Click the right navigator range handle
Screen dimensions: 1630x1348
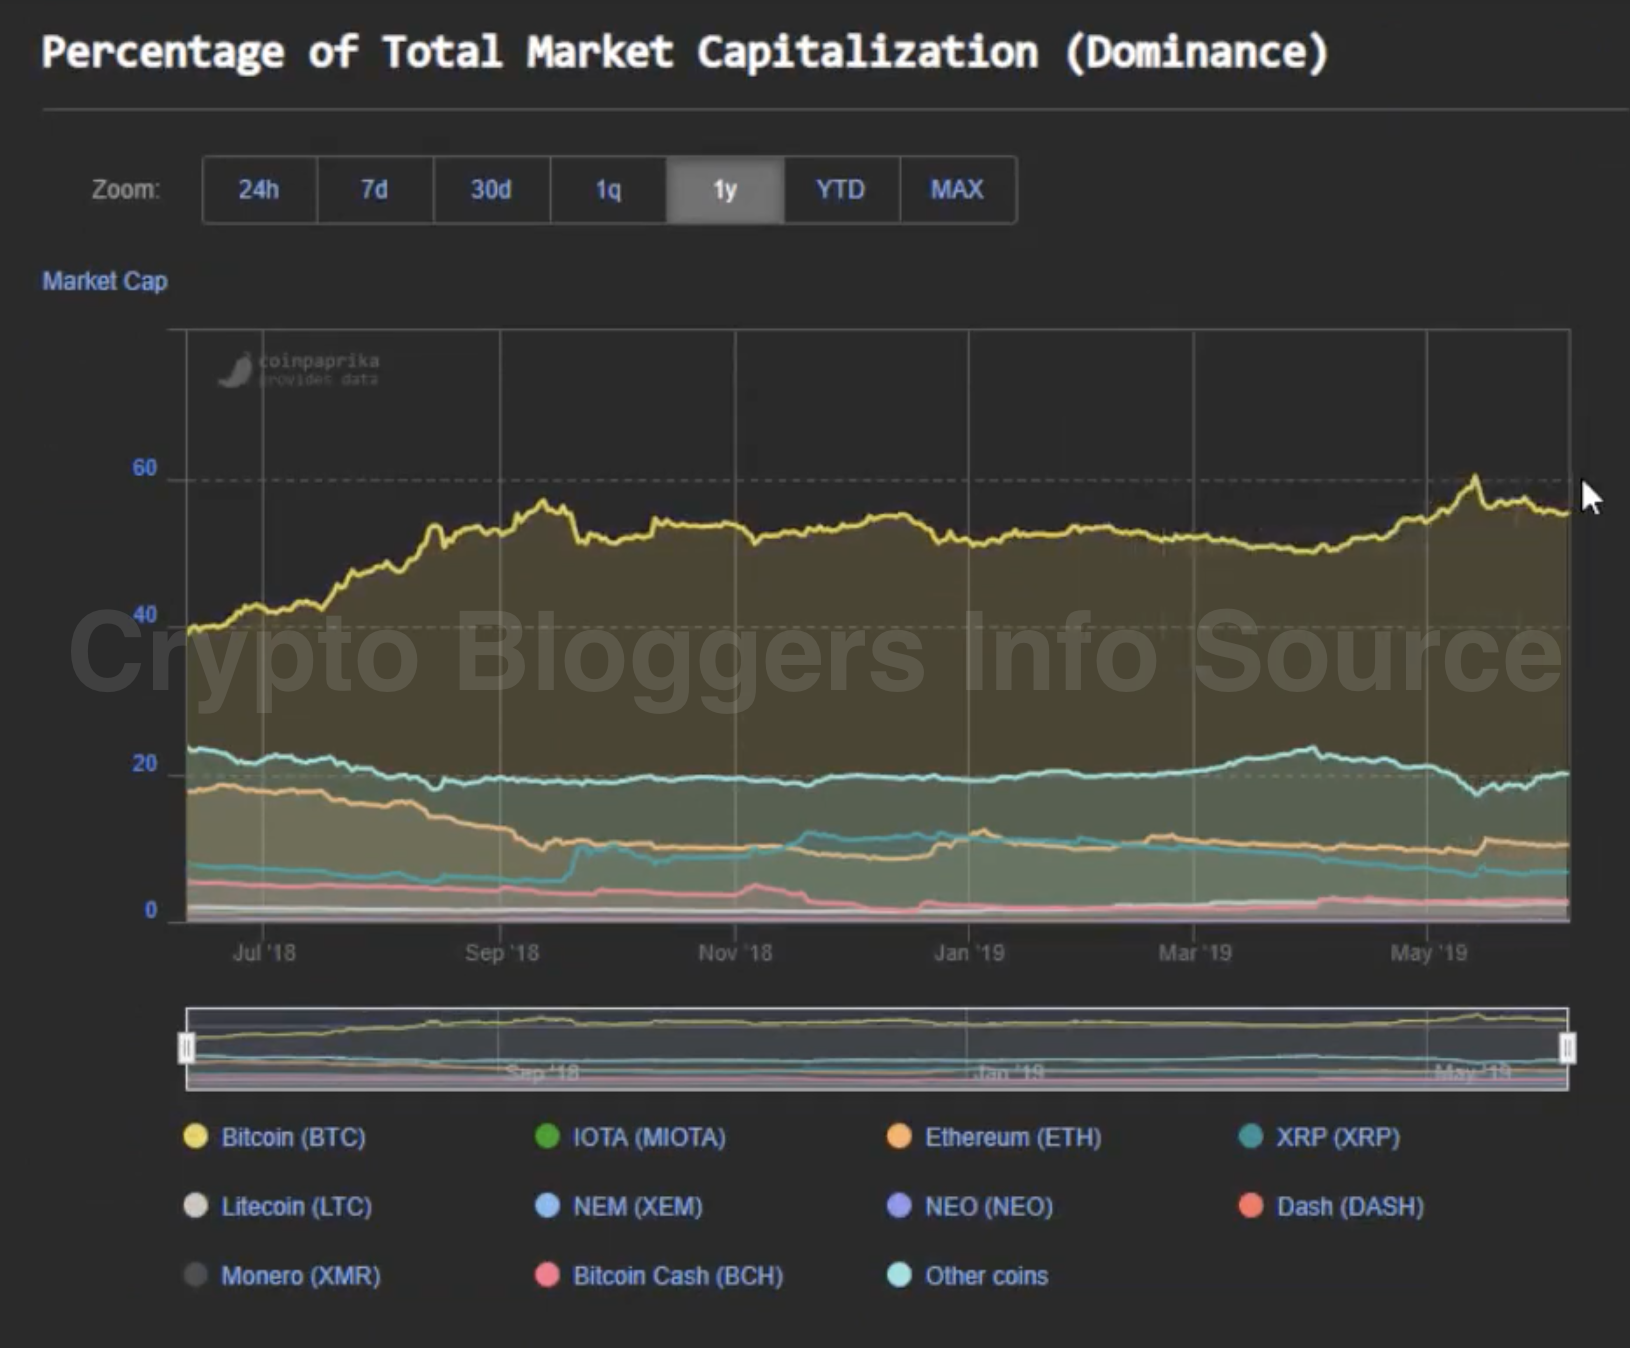point(1567,1048)
